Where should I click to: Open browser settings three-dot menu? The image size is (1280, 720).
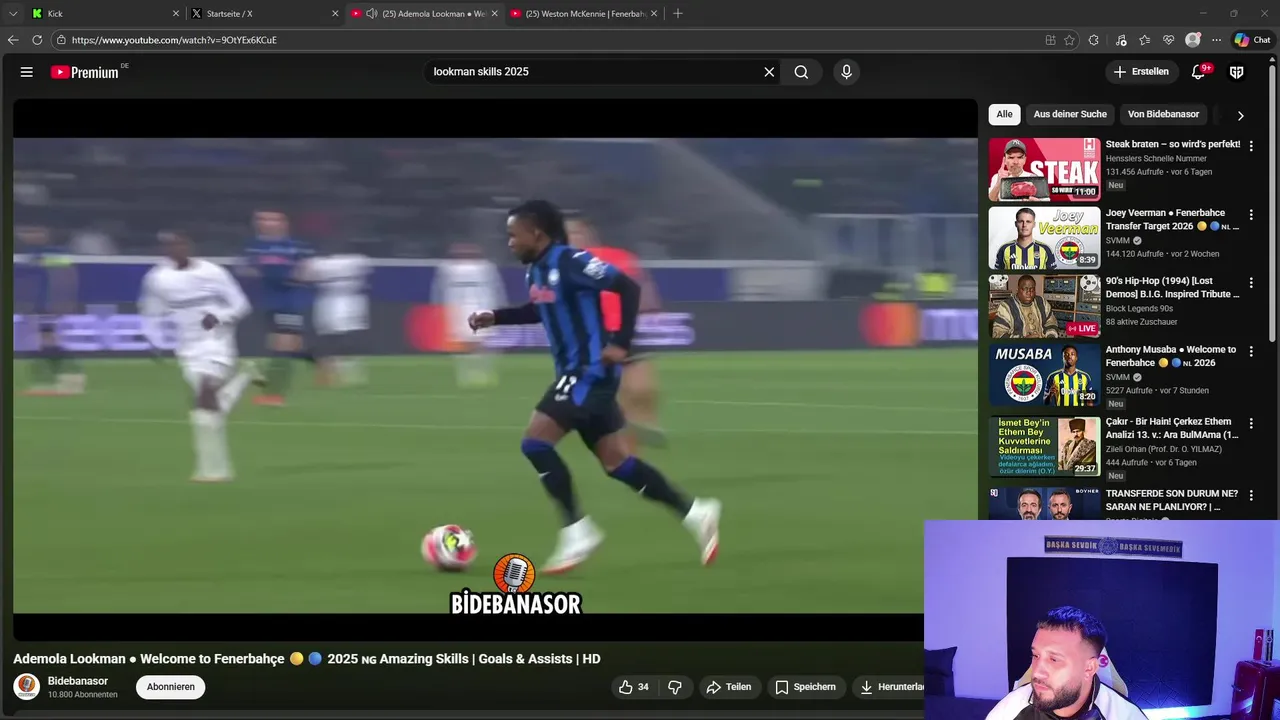coord(1217,40)
